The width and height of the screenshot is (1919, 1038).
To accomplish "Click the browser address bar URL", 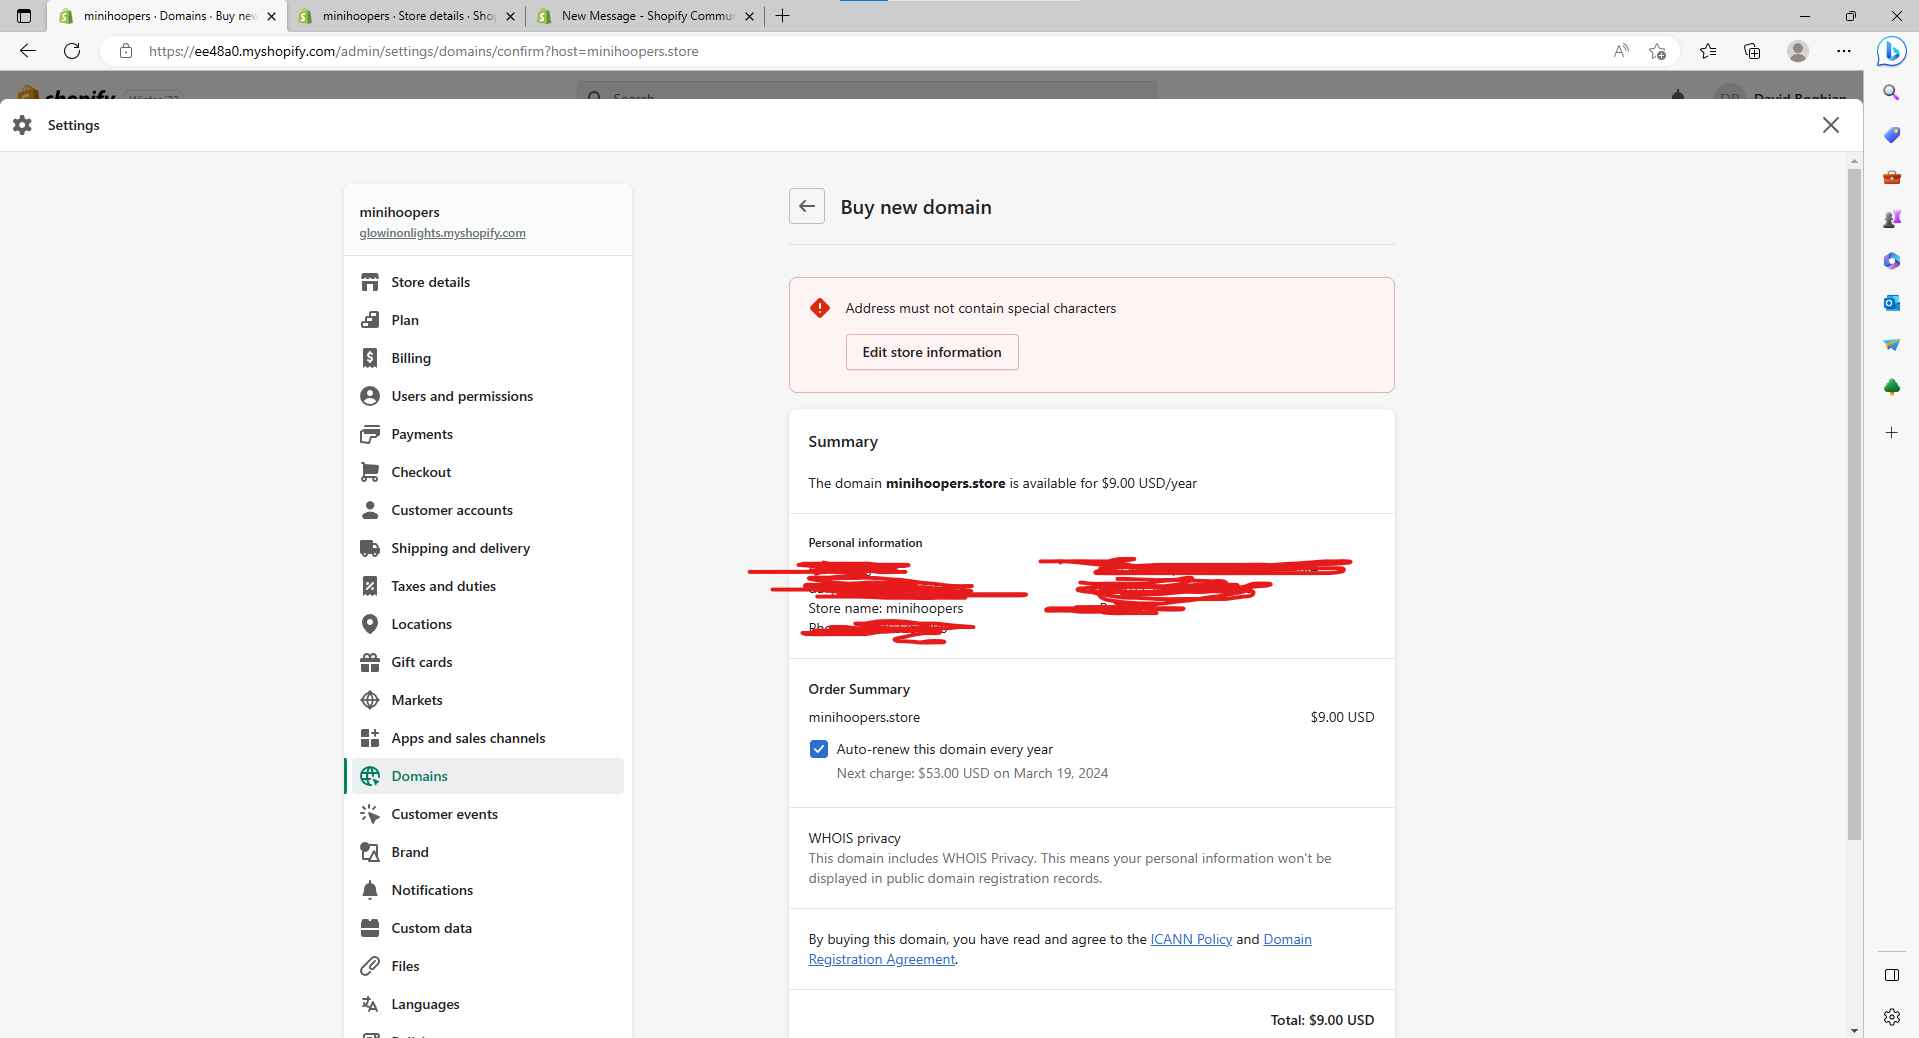I will 424,51.
